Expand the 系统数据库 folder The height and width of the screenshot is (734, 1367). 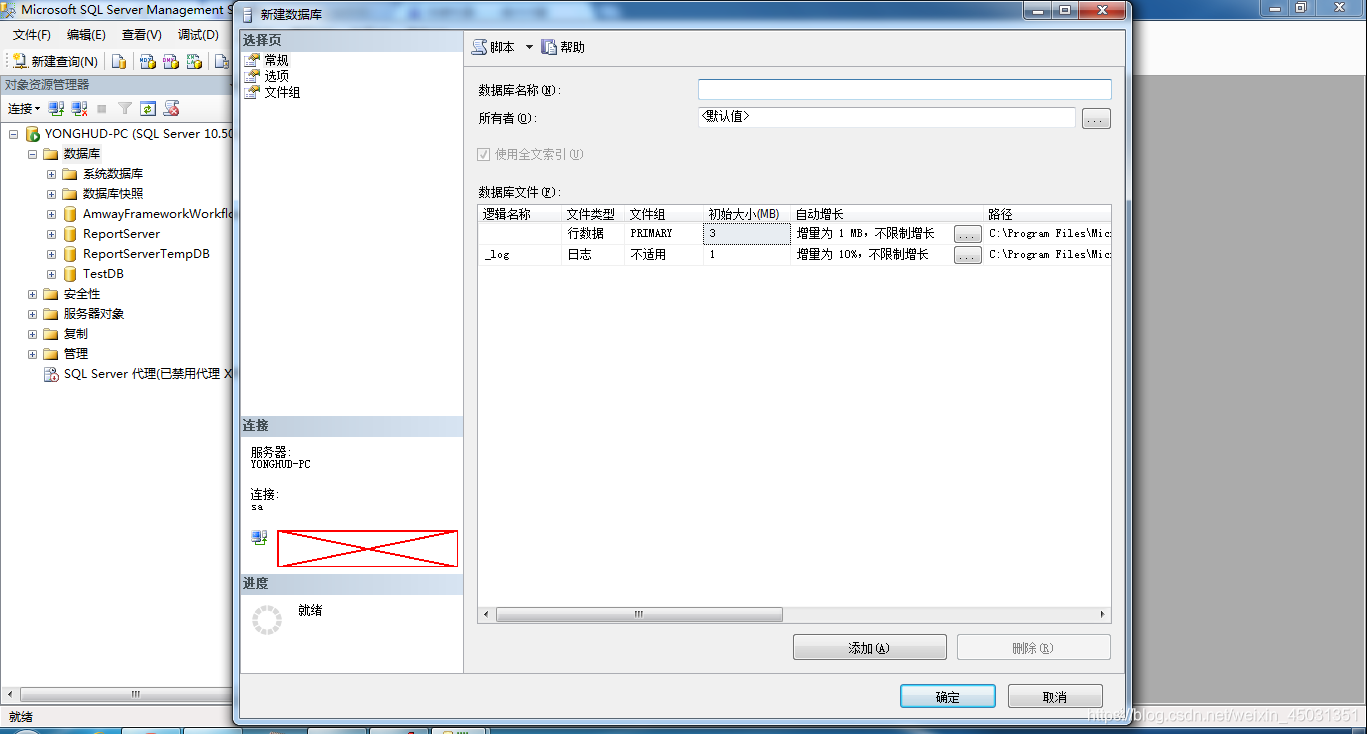(51, 174)
